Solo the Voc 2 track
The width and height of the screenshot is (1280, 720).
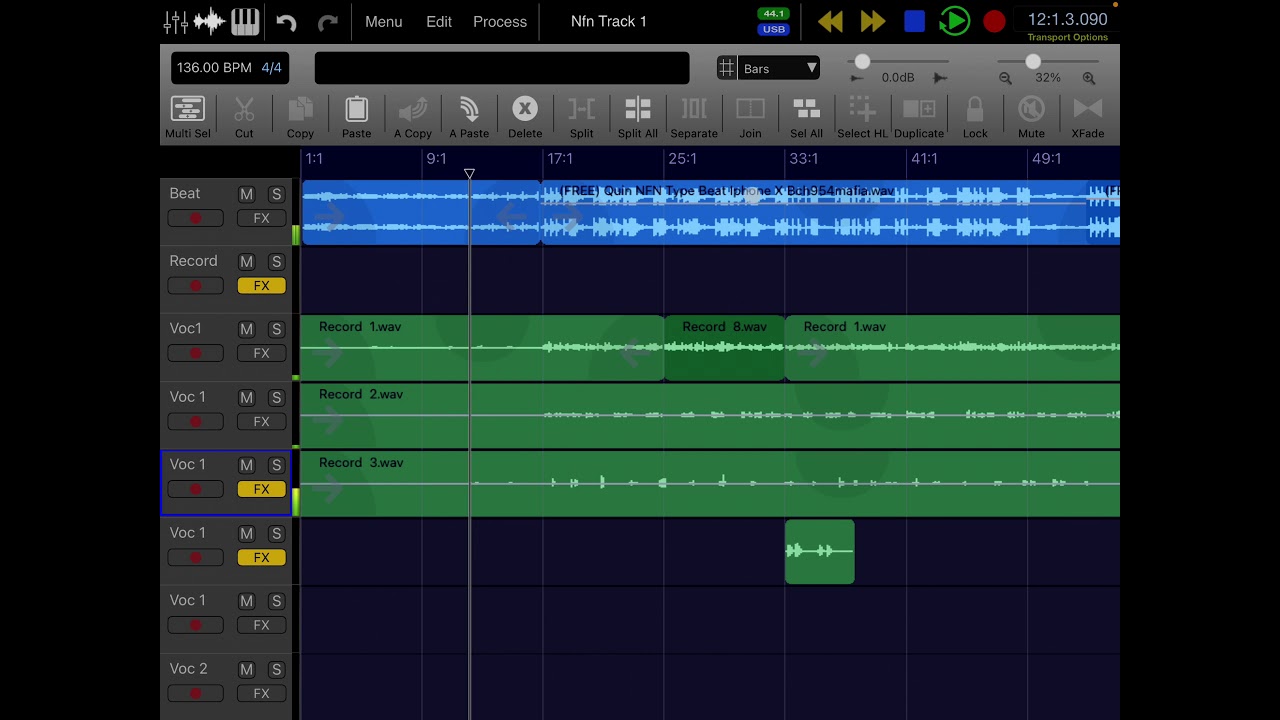(276, 670)
